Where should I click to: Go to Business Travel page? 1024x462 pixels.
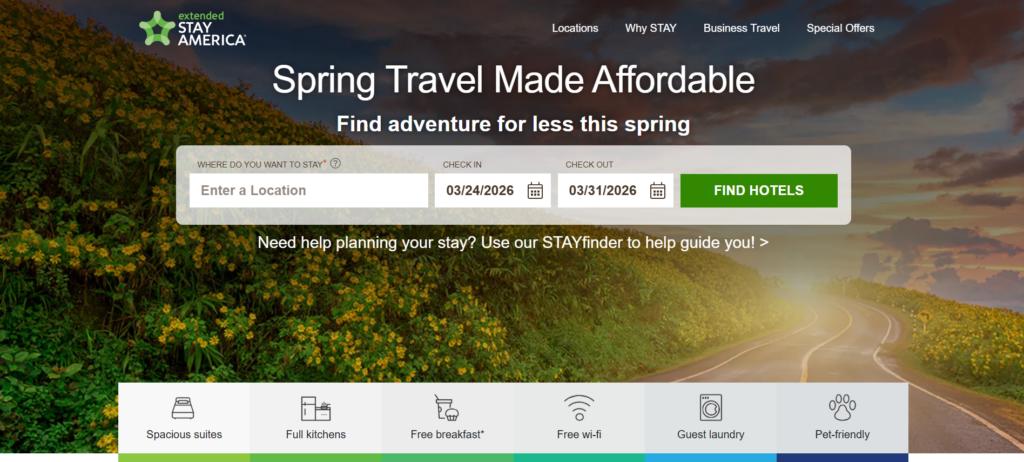coord(741,28)
